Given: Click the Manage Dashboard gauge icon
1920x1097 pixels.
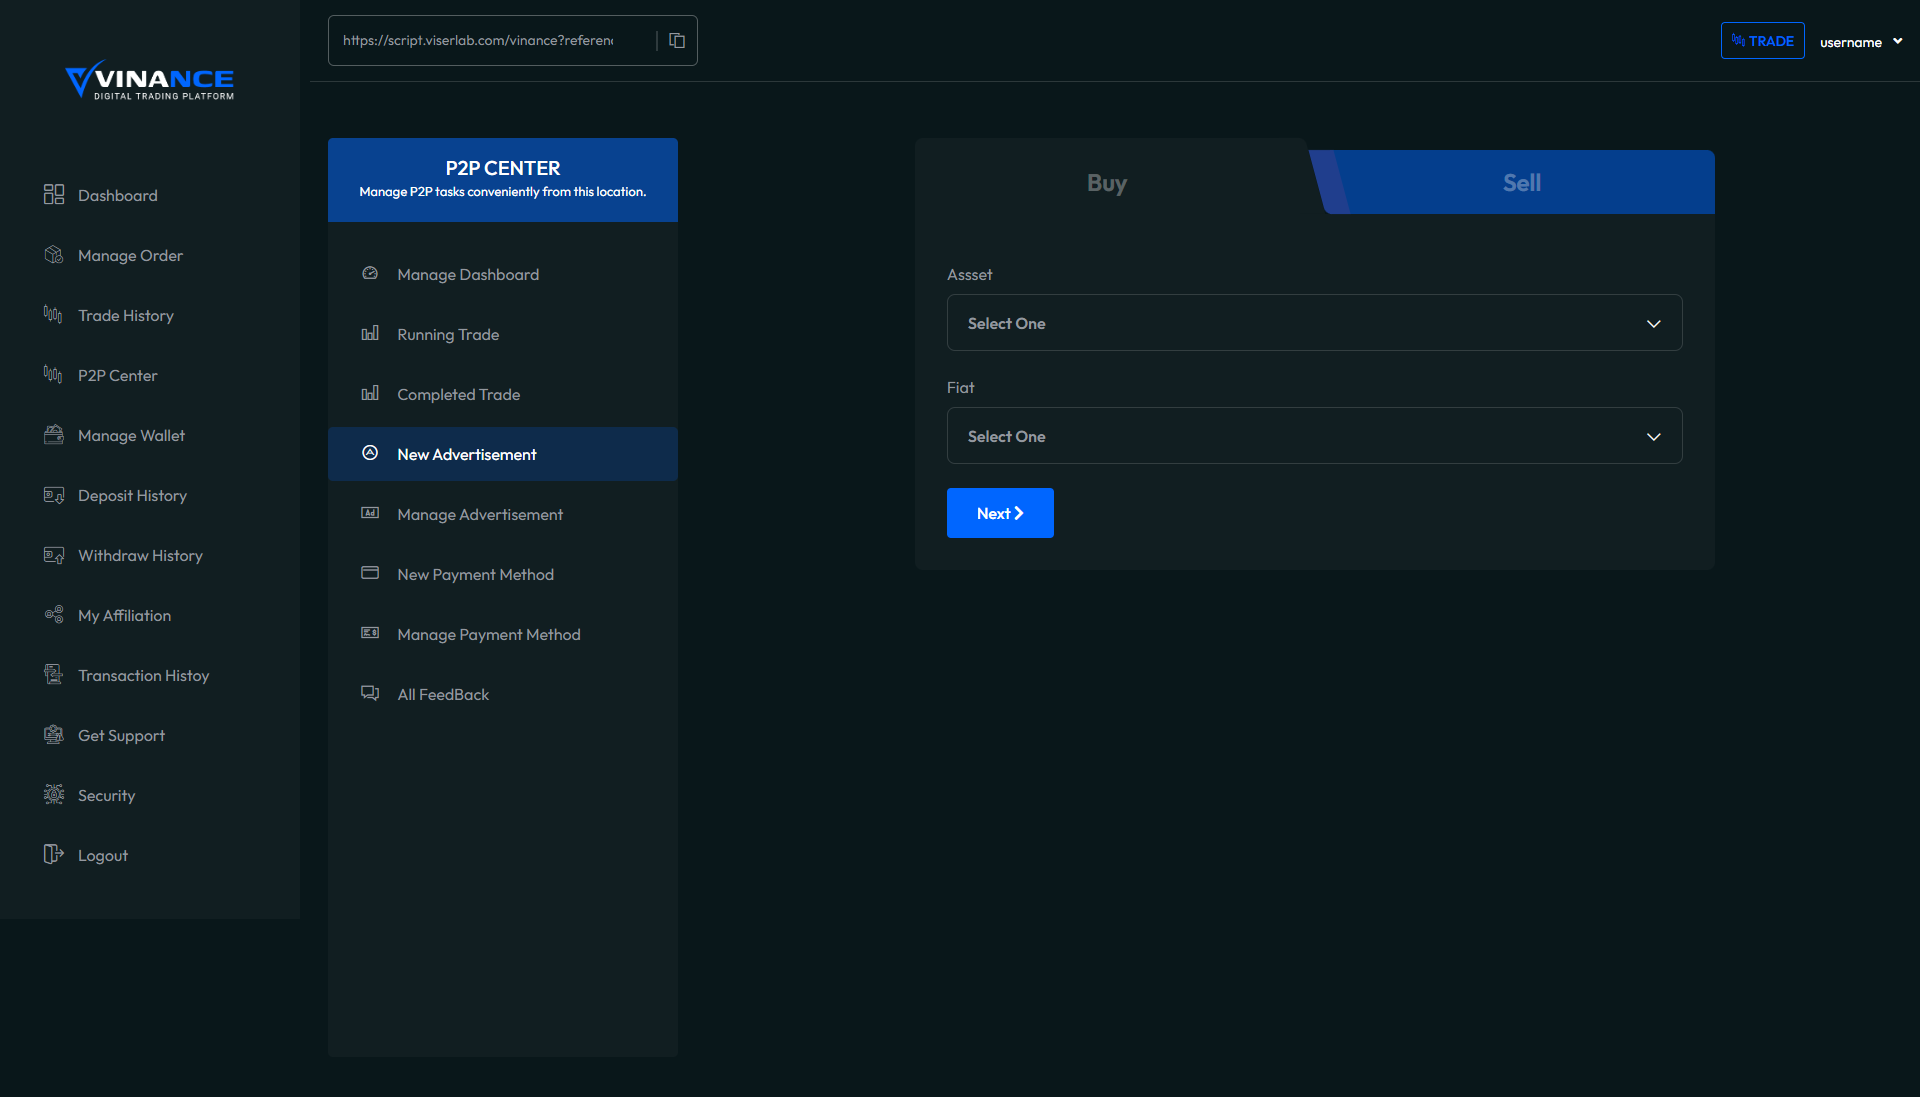Looking at the screenshot, I should [x=370, y=274].
